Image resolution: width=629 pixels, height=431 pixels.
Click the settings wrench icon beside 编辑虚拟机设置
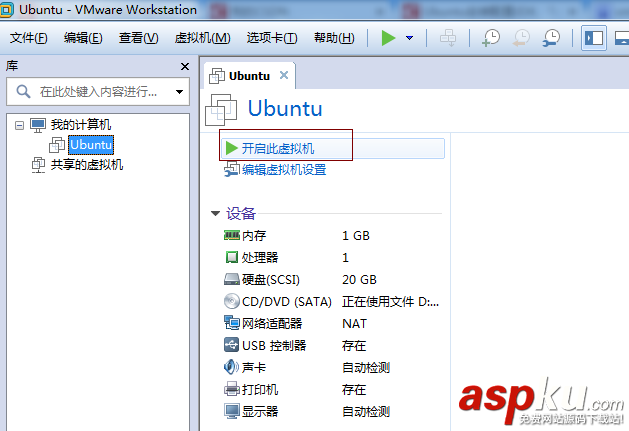point(231,169)
